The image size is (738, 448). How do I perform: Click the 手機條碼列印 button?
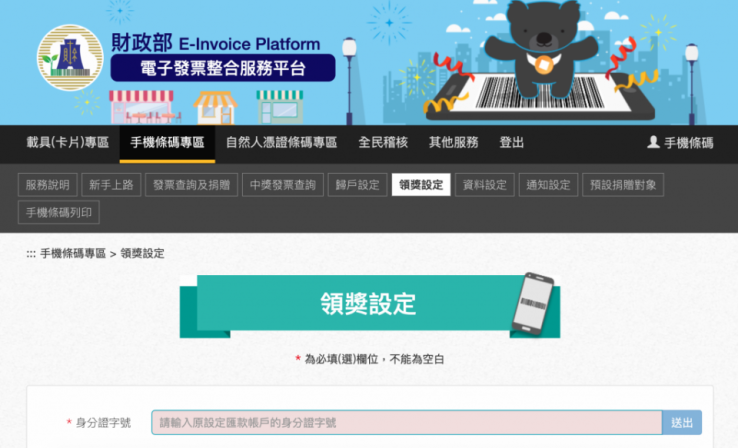click(59, 212)
